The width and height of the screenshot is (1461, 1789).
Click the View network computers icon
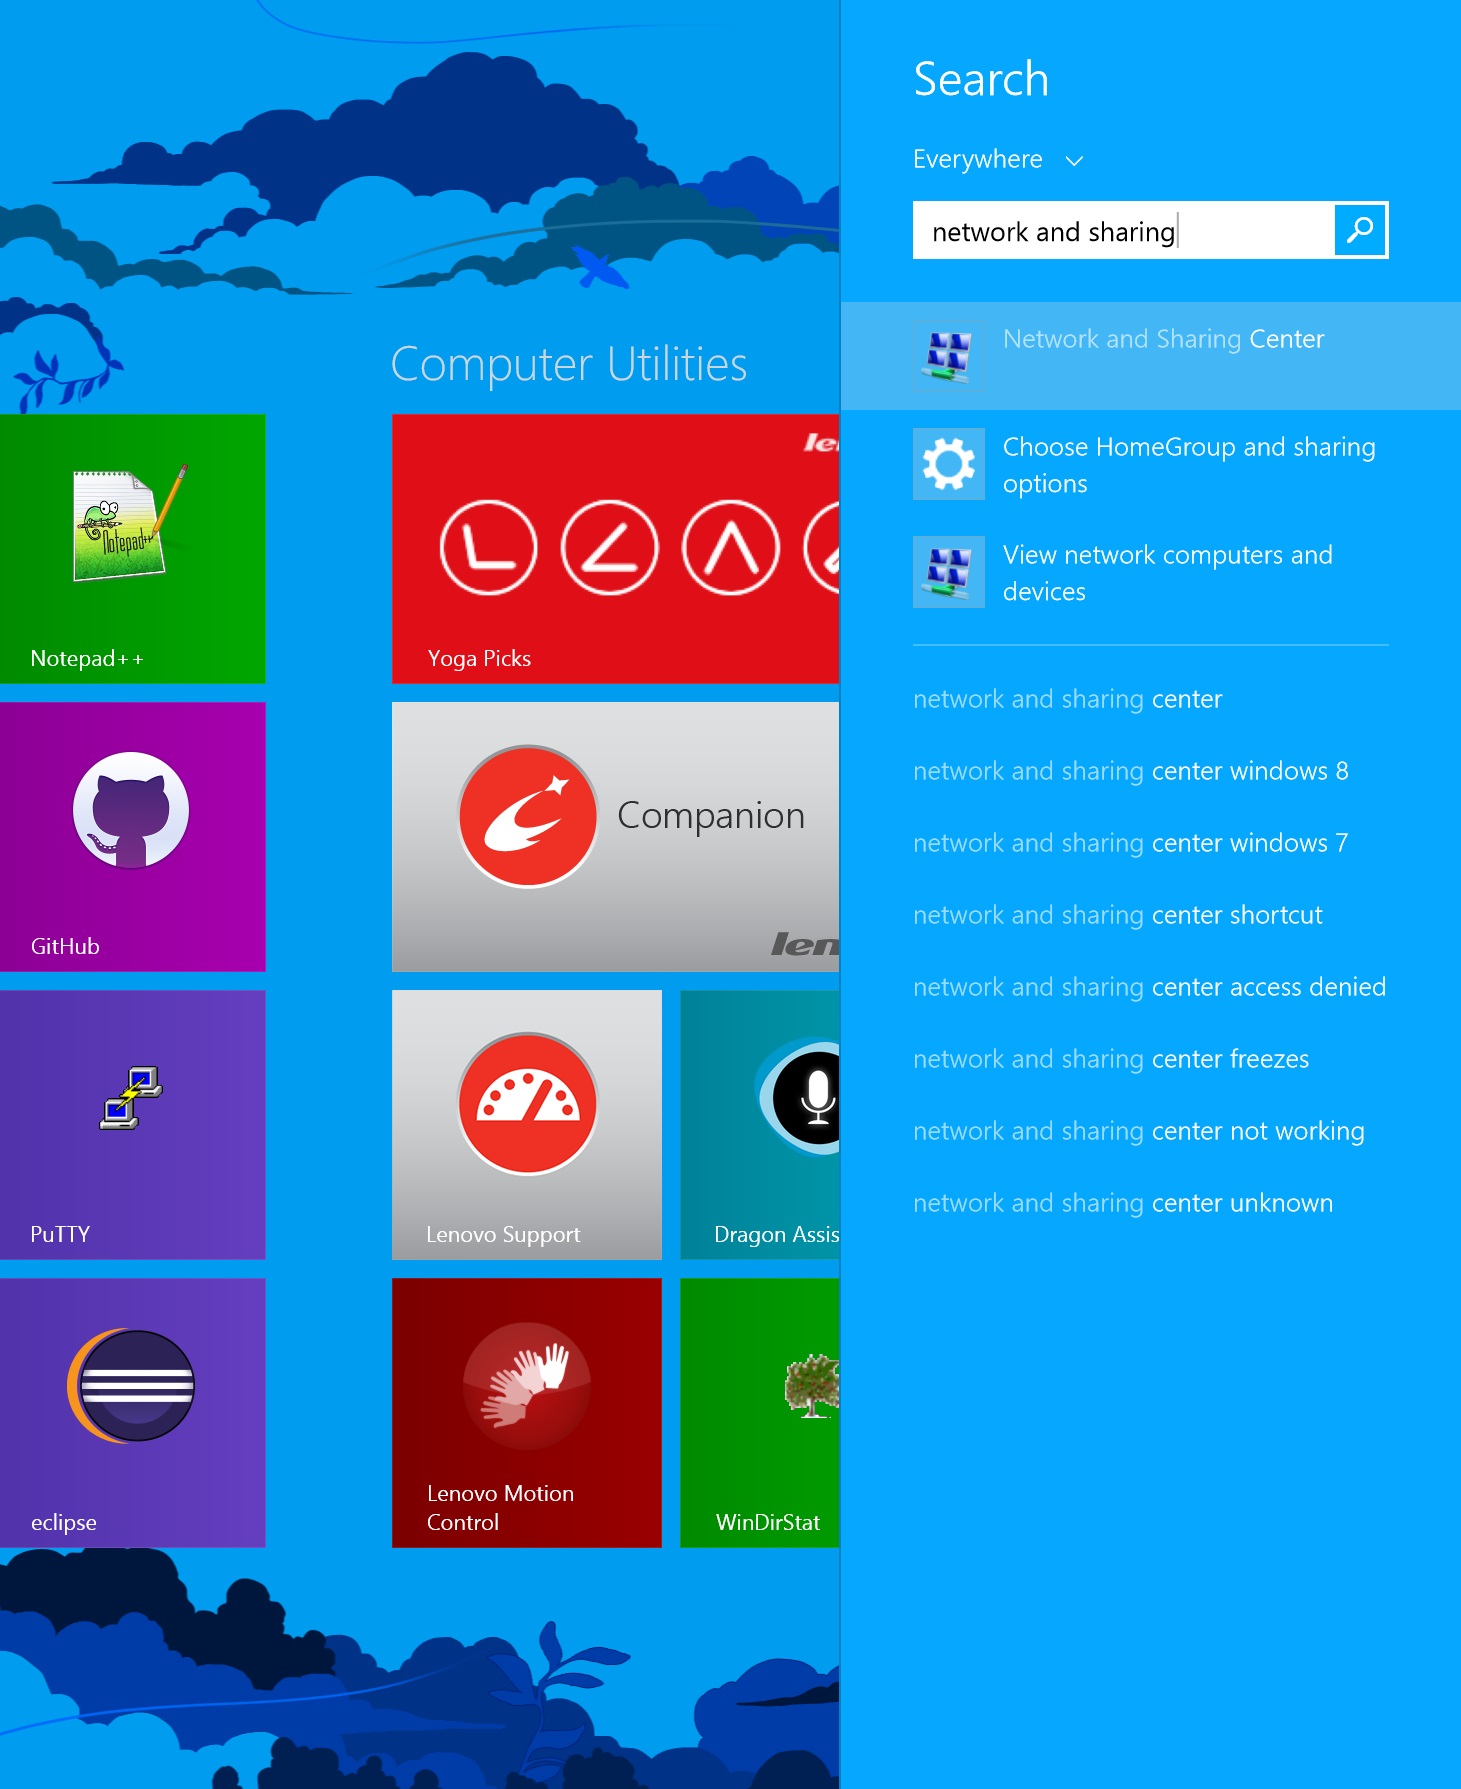(949, 572)
